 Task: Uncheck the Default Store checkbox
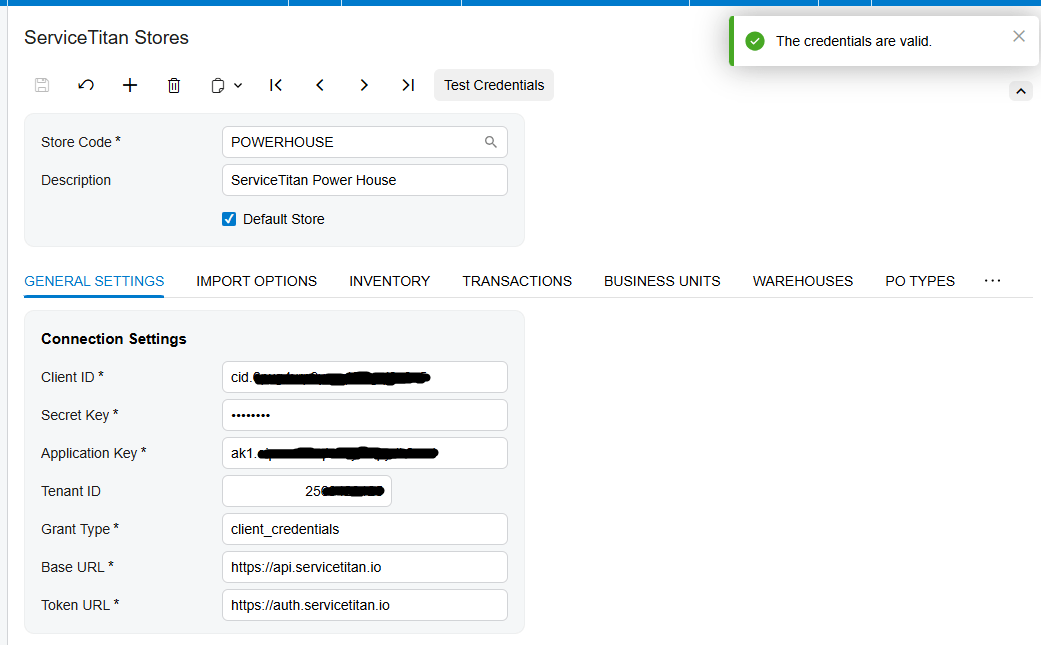(229, 219)
